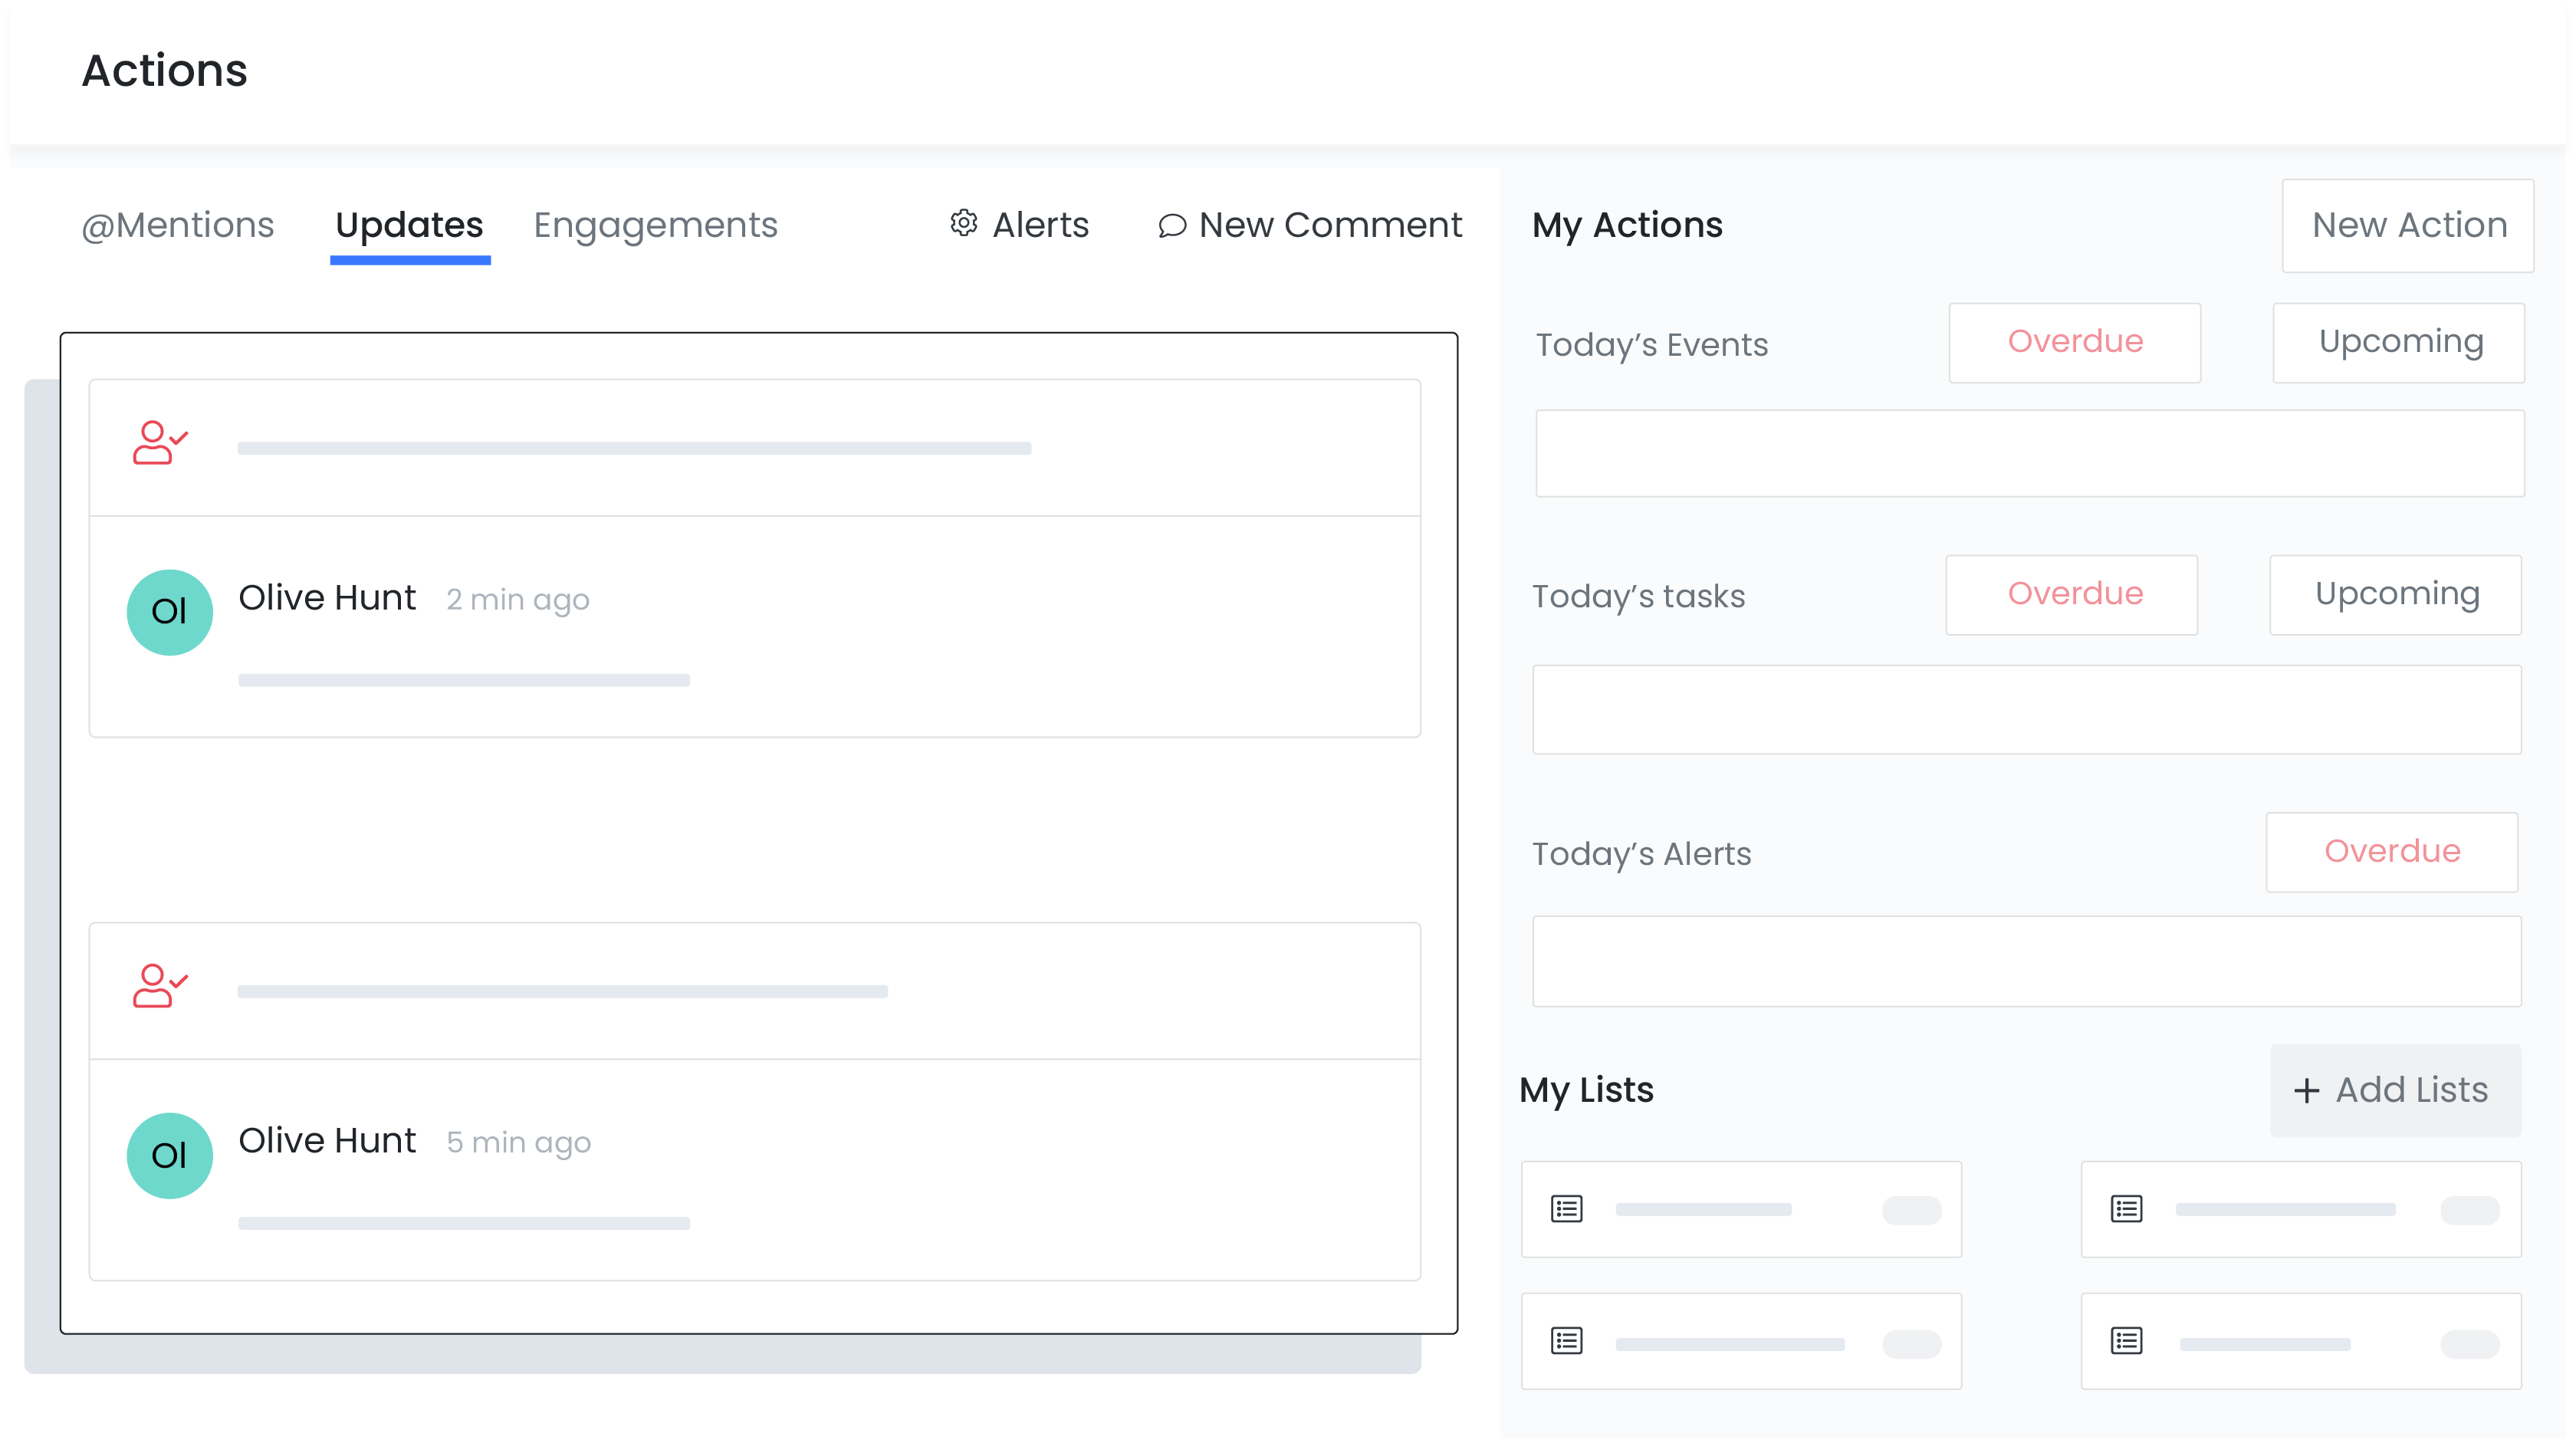2576x1440 pixels.
Task: Click the list icon in top-left list card
Action: pos(1566,1209)
